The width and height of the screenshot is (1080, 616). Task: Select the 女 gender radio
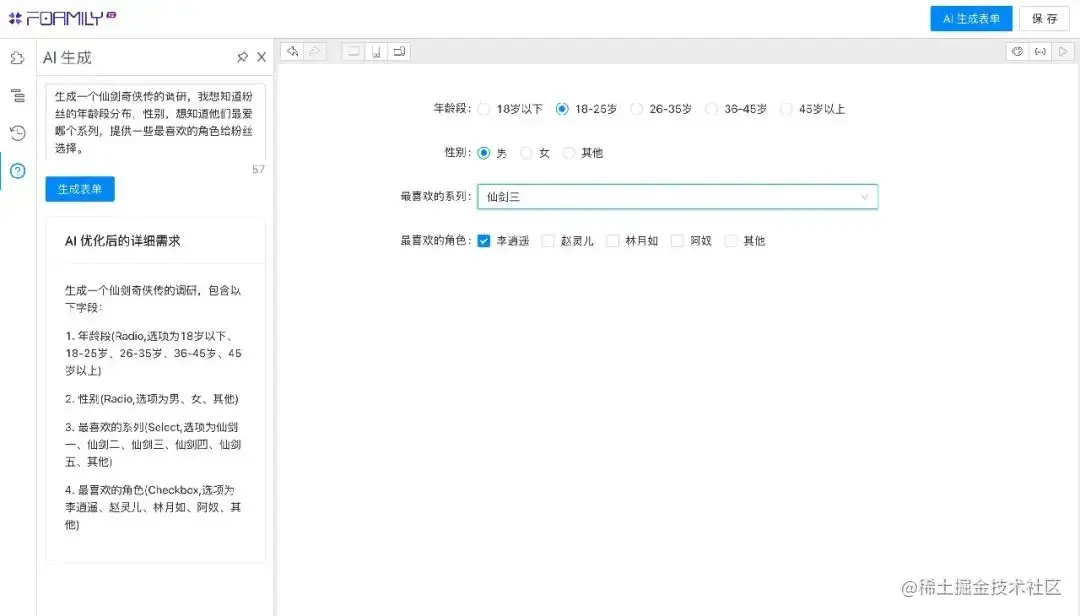[527, 153]
